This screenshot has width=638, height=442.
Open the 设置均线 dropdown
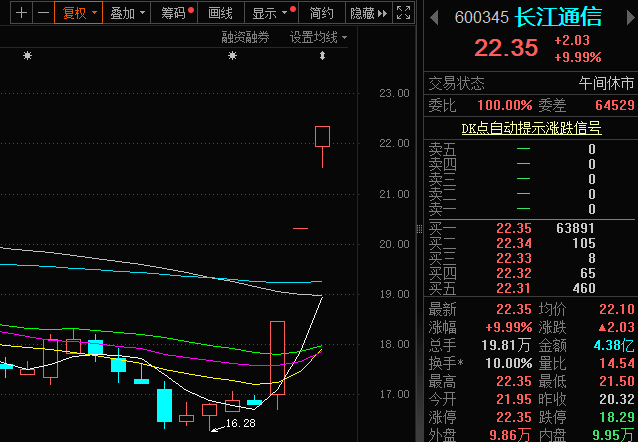(x=318, y=37)
